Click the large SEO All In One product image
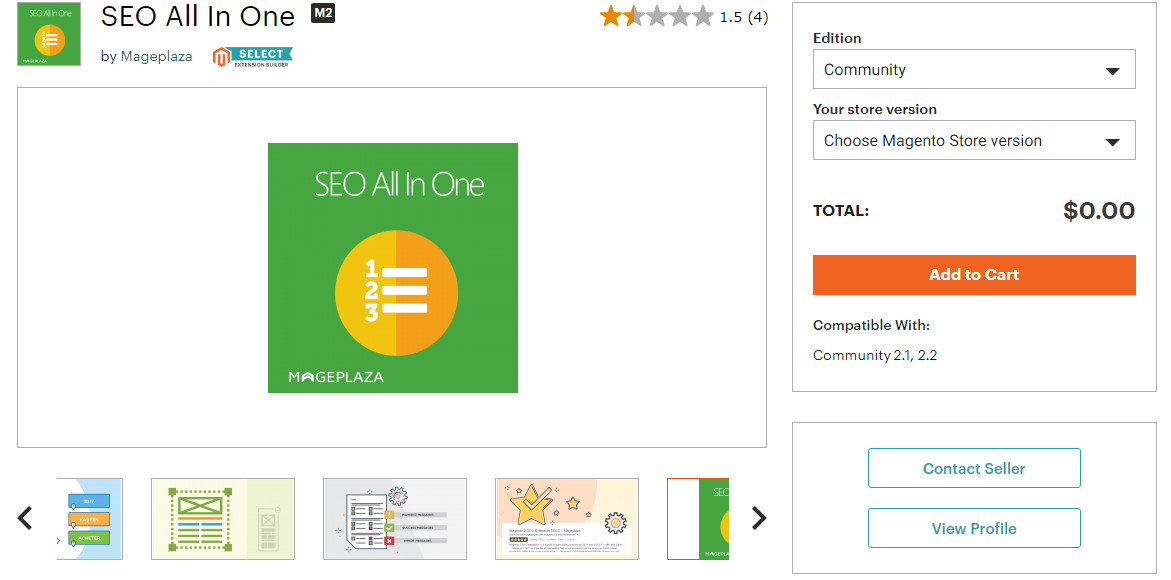The height and width of the screenshot is (580, 1171). 393,268
